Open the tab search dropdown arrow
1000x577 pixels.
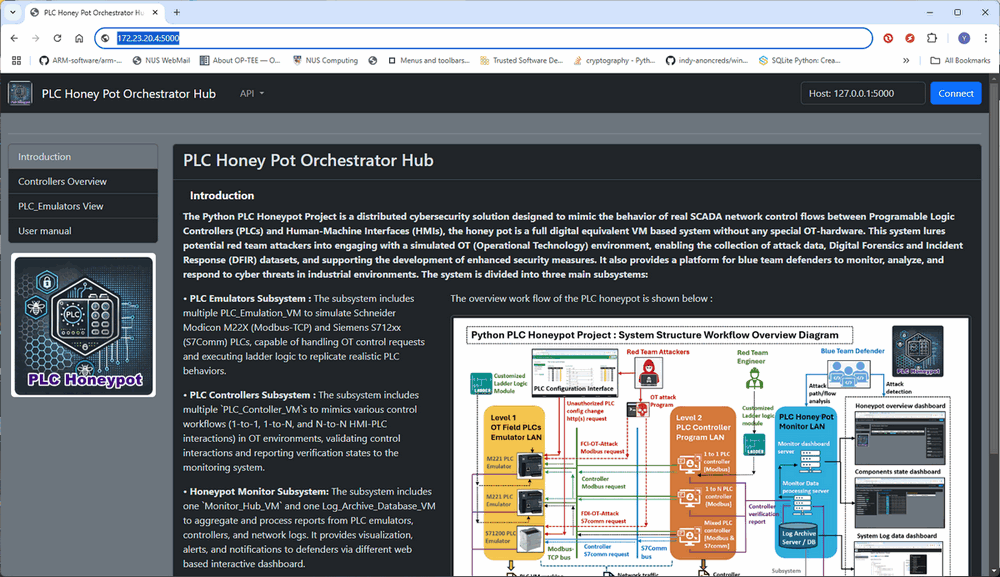tap(12, 12)
